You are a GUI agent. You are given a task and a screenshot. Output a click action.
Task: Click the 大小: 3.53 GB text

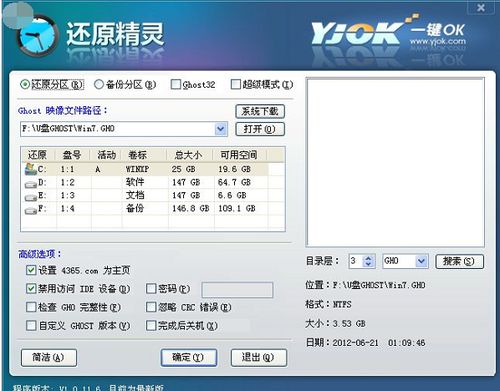click(x=335, y=323)
